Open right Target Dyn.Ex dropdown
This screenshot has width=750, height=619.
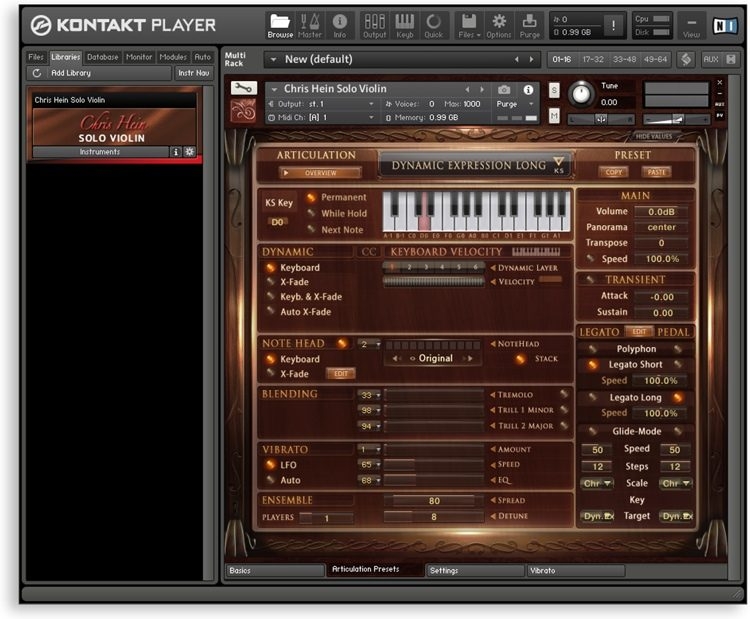click(x=676, y=516)
